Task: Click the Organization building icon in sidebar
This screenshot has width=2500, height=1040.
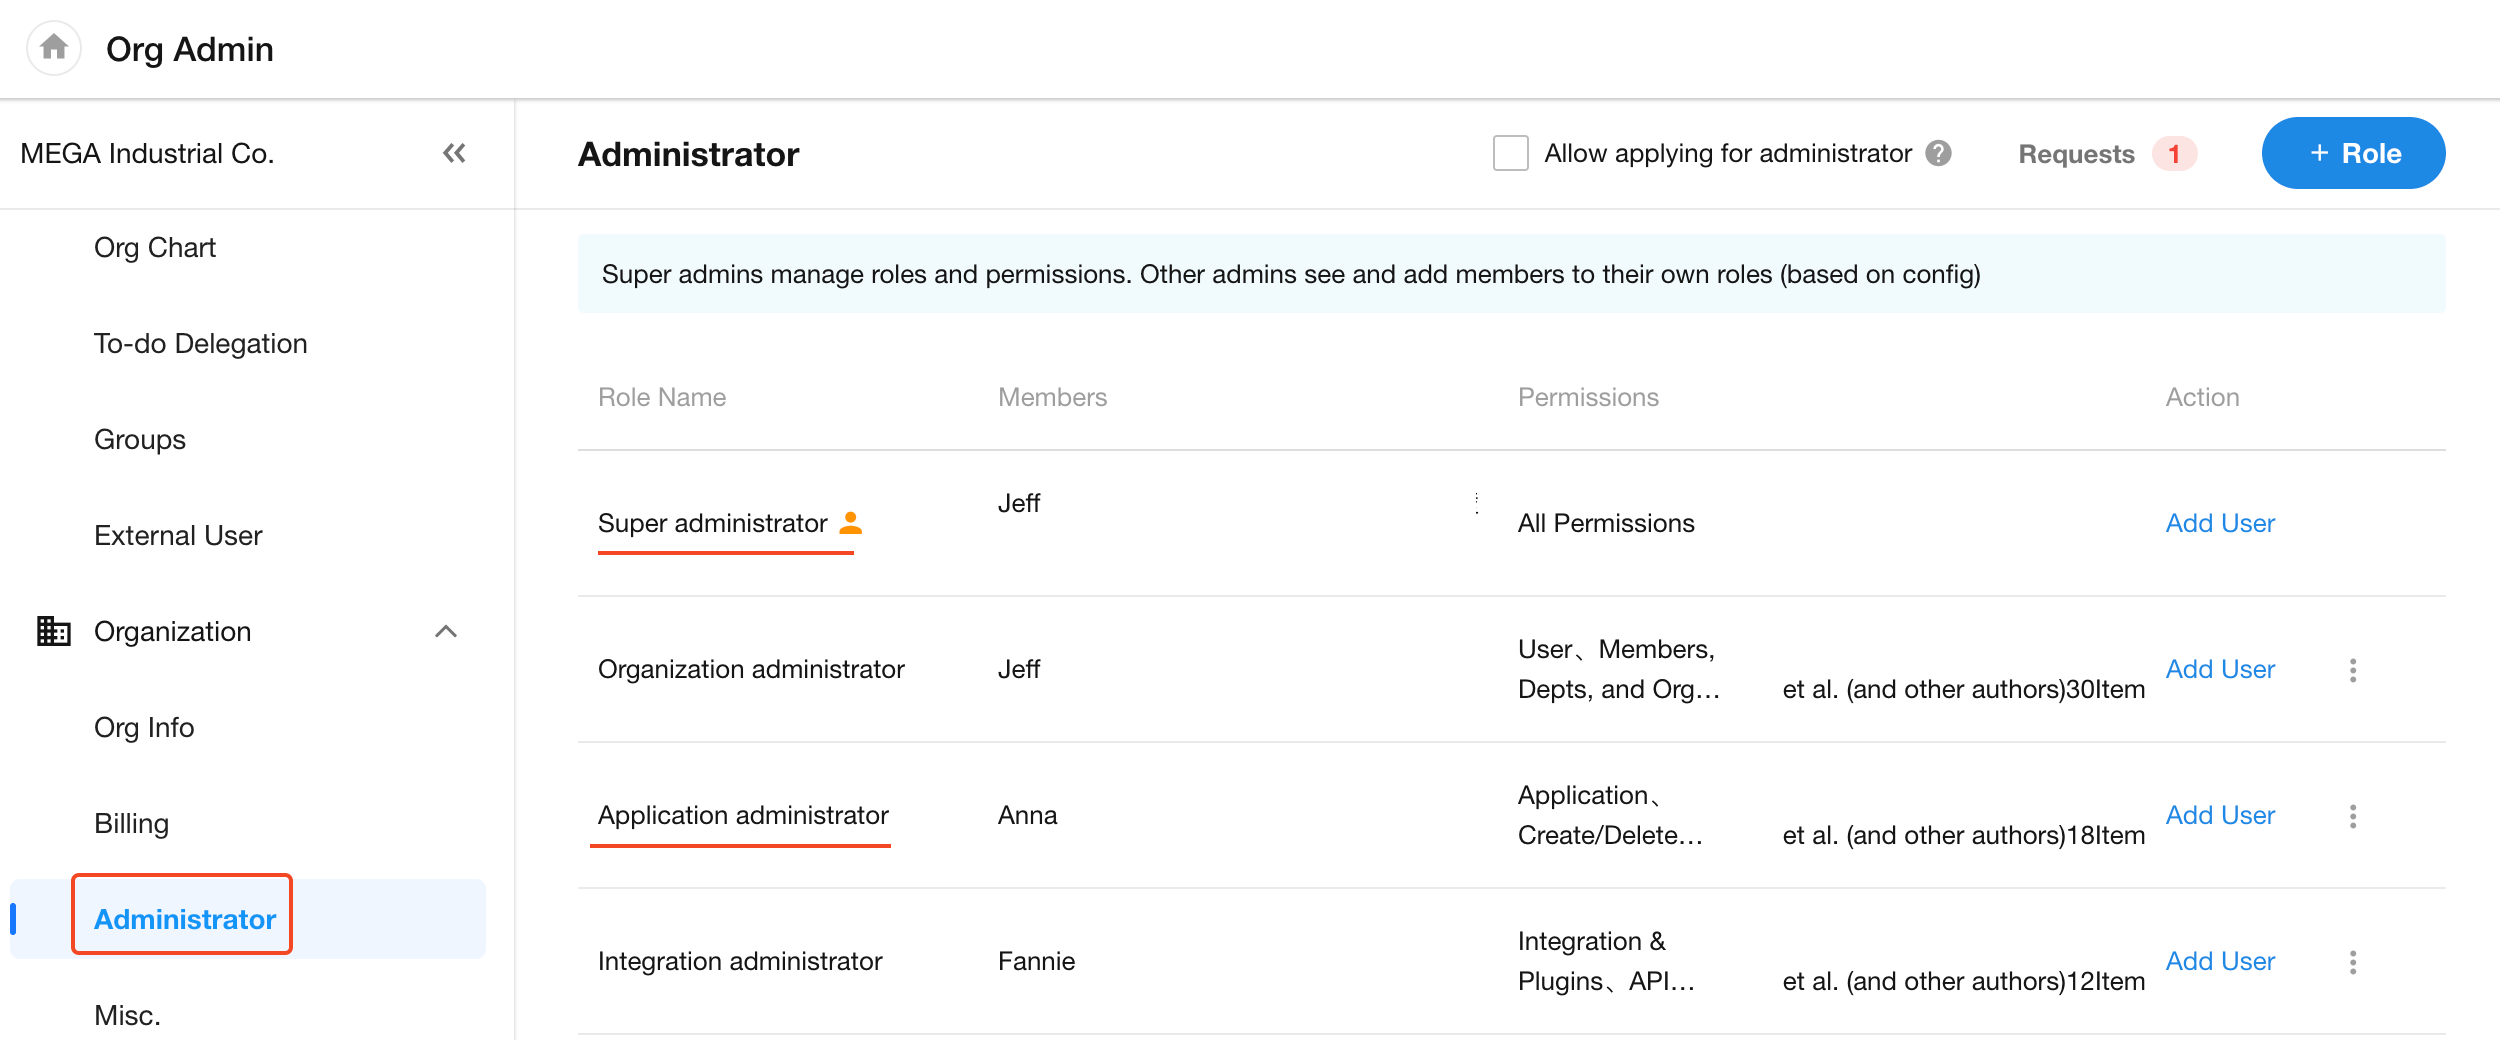Action: point(54,631)
